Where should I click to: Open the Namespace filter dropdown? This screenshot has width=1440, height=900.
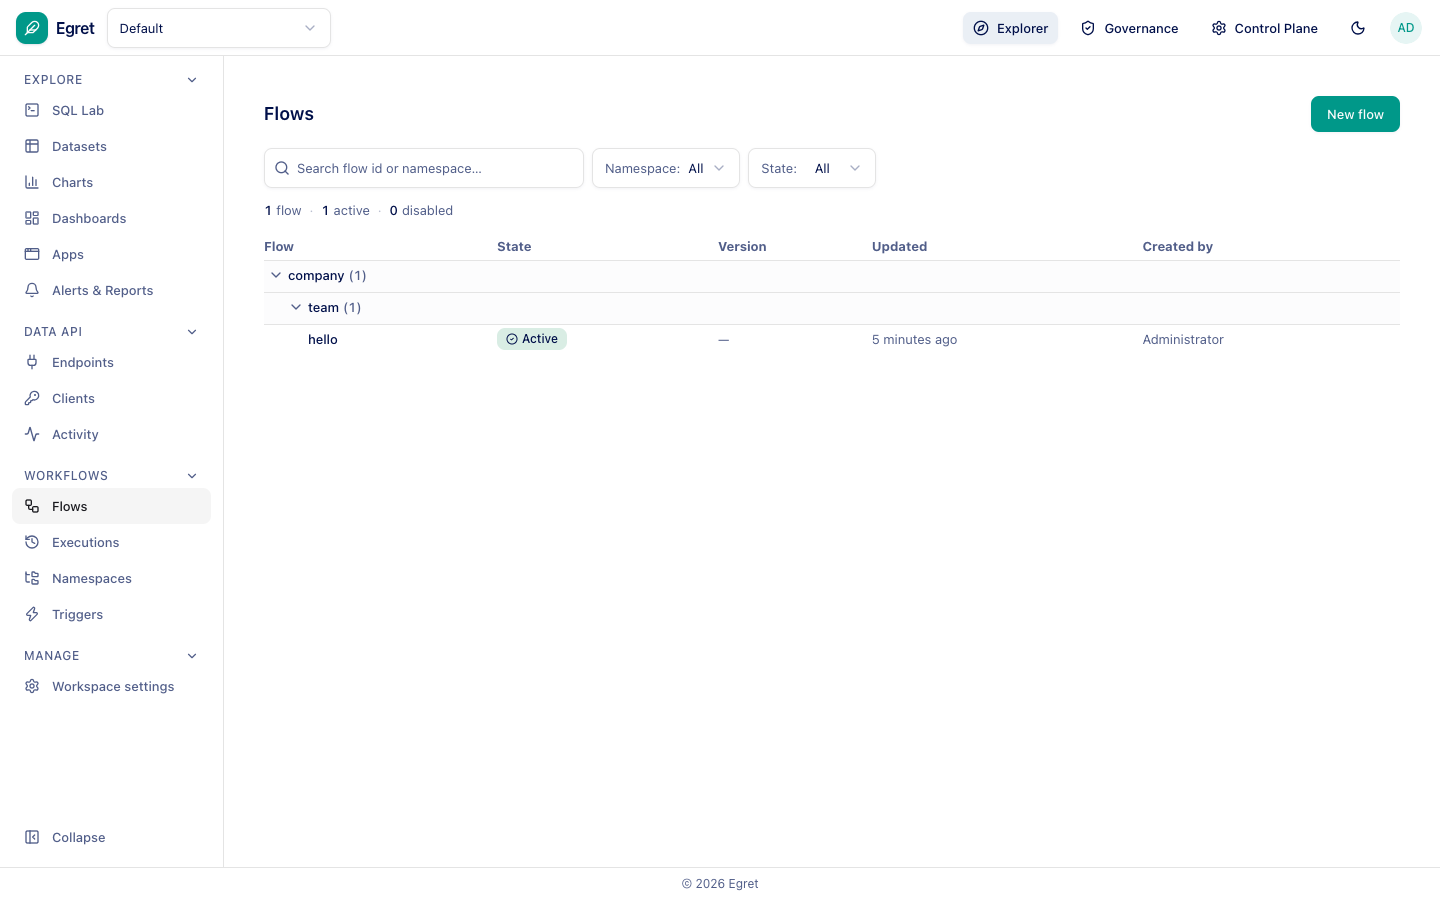tap(666, 168)
